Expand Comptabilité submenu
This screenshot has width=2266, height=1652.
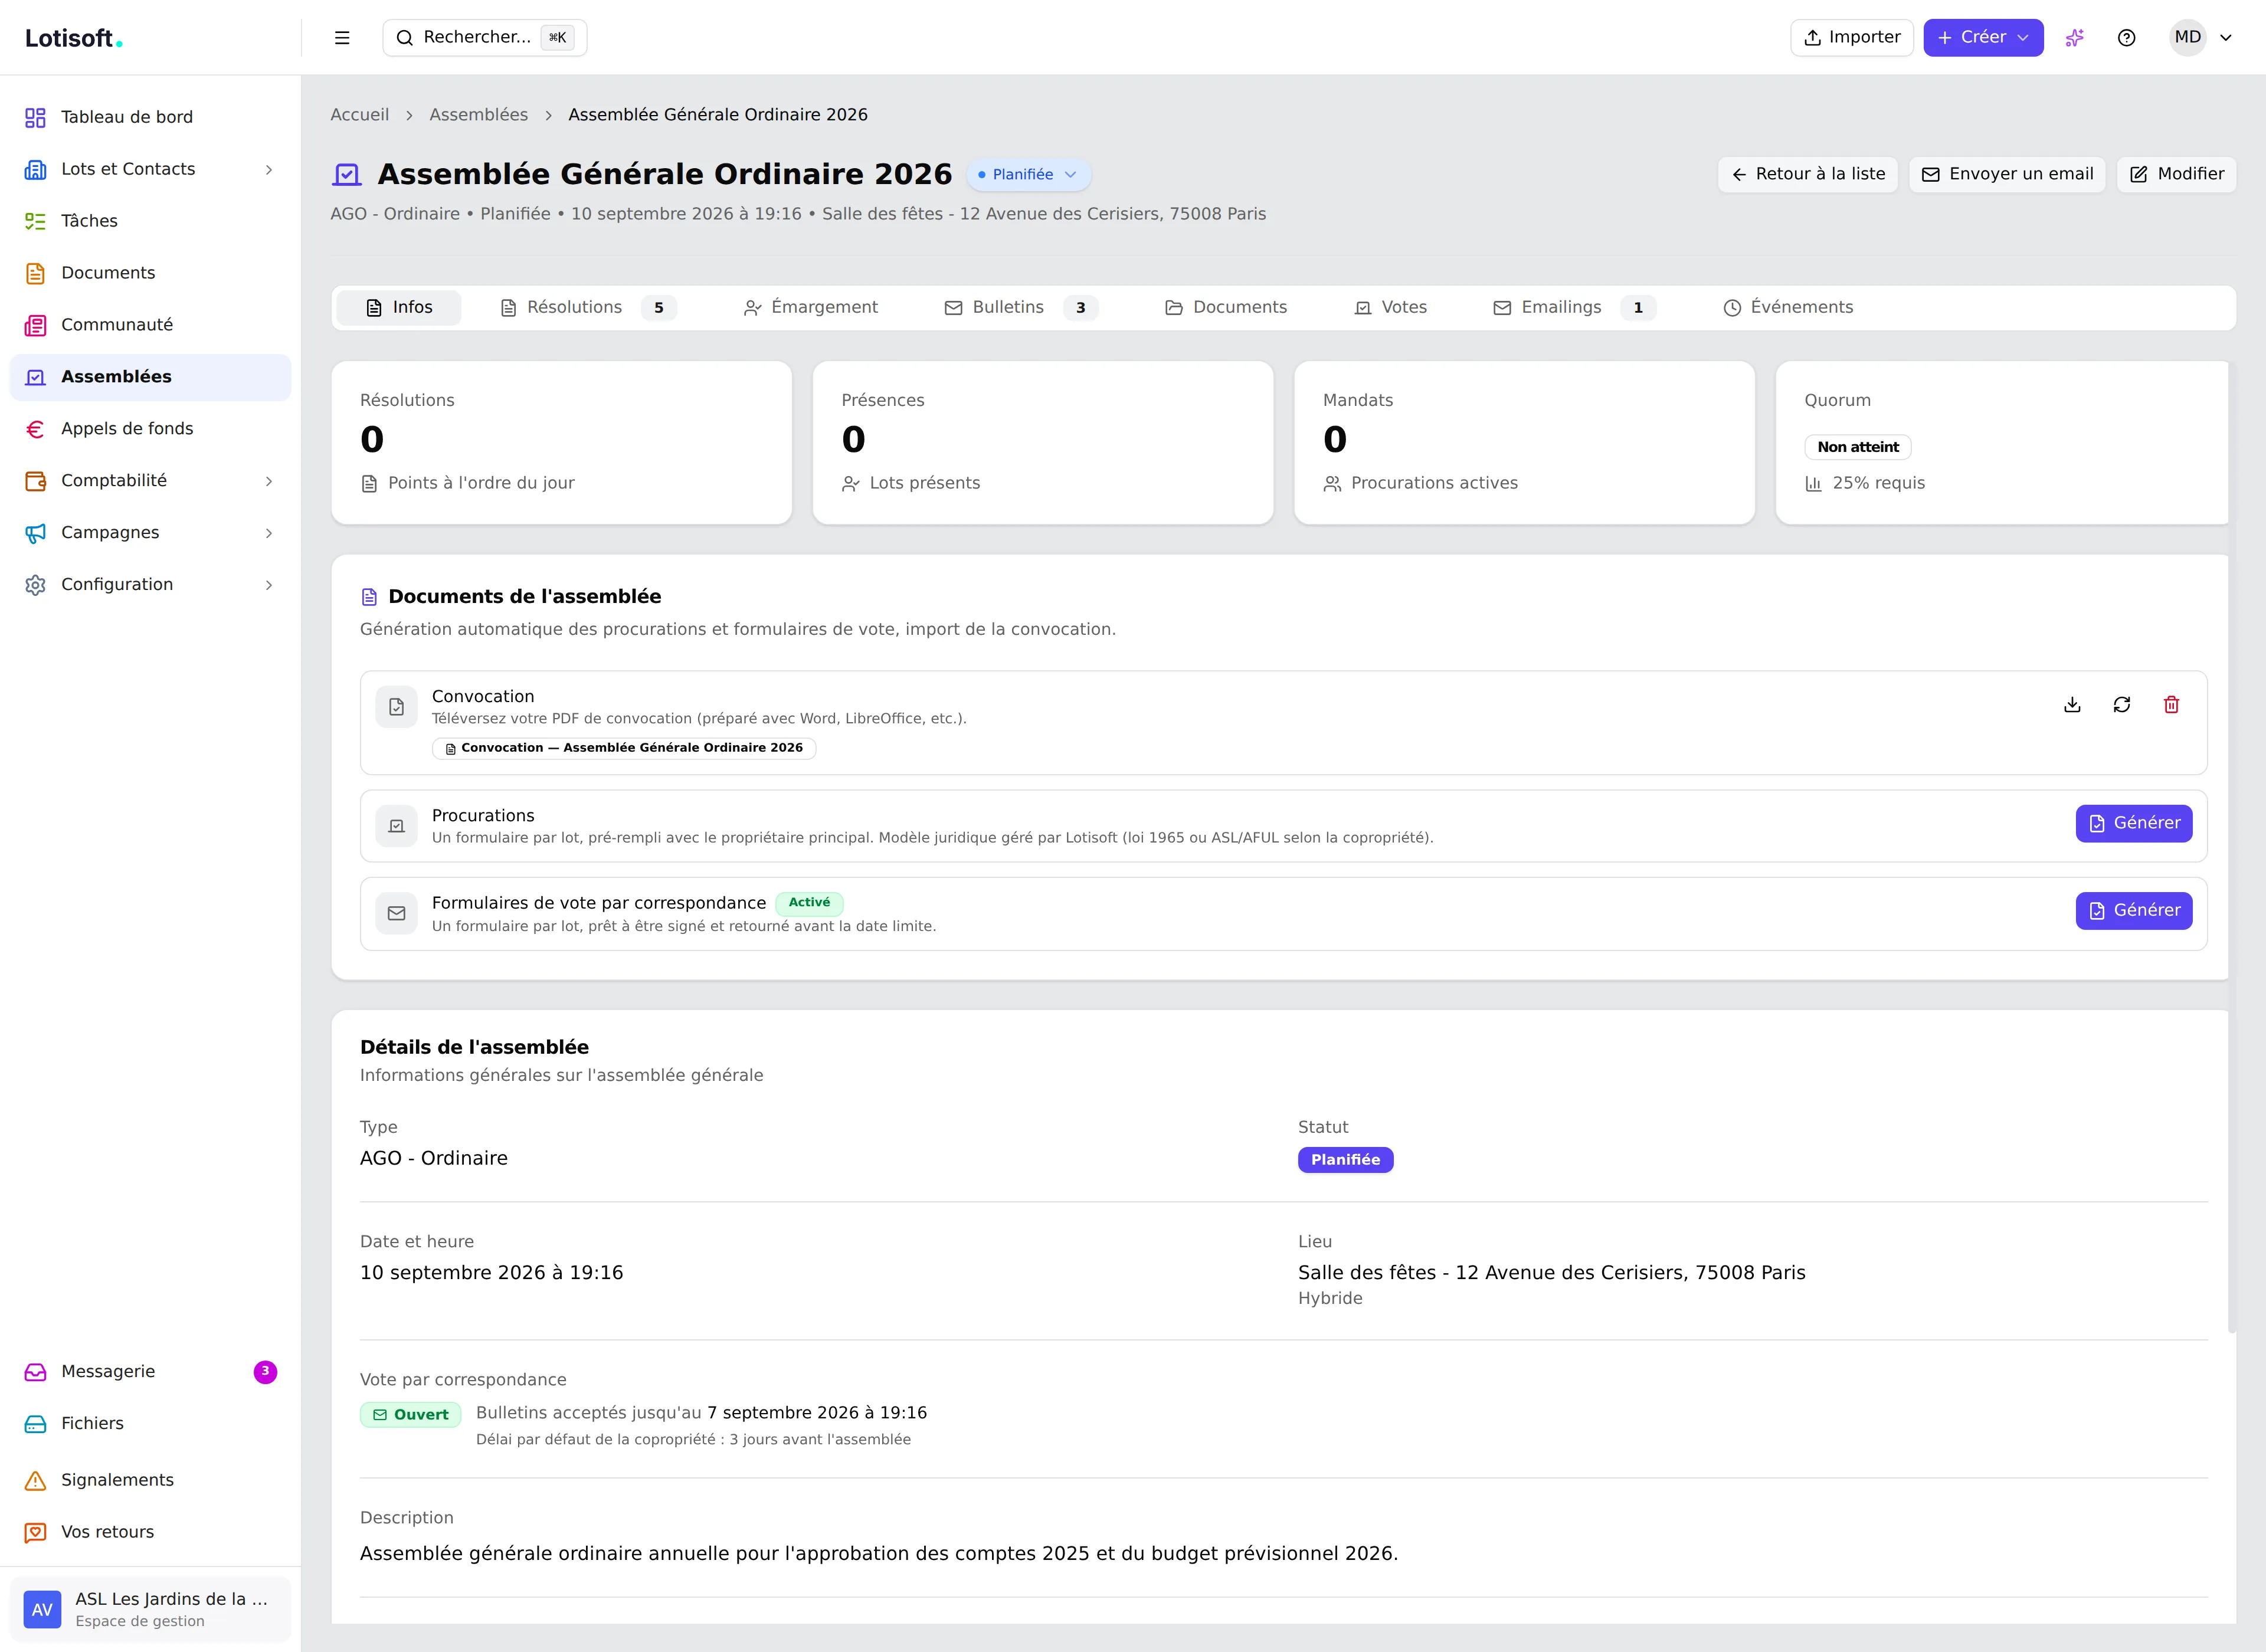point(268,481)
